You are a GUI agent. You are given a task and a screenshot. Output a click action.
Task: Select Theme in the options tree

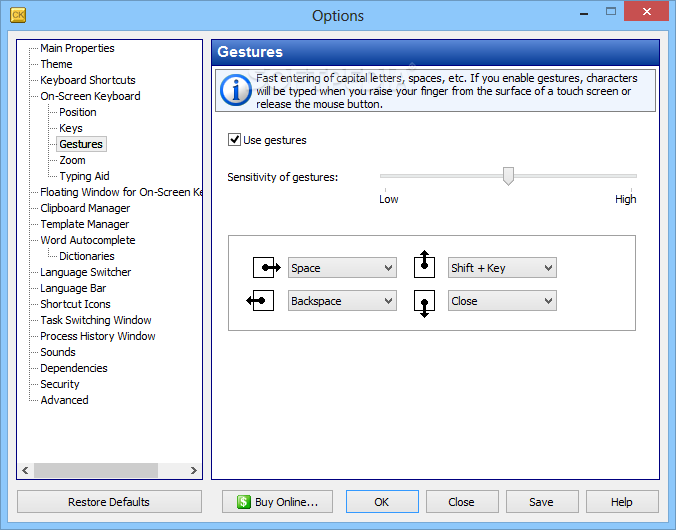click(x=56, y=64)
